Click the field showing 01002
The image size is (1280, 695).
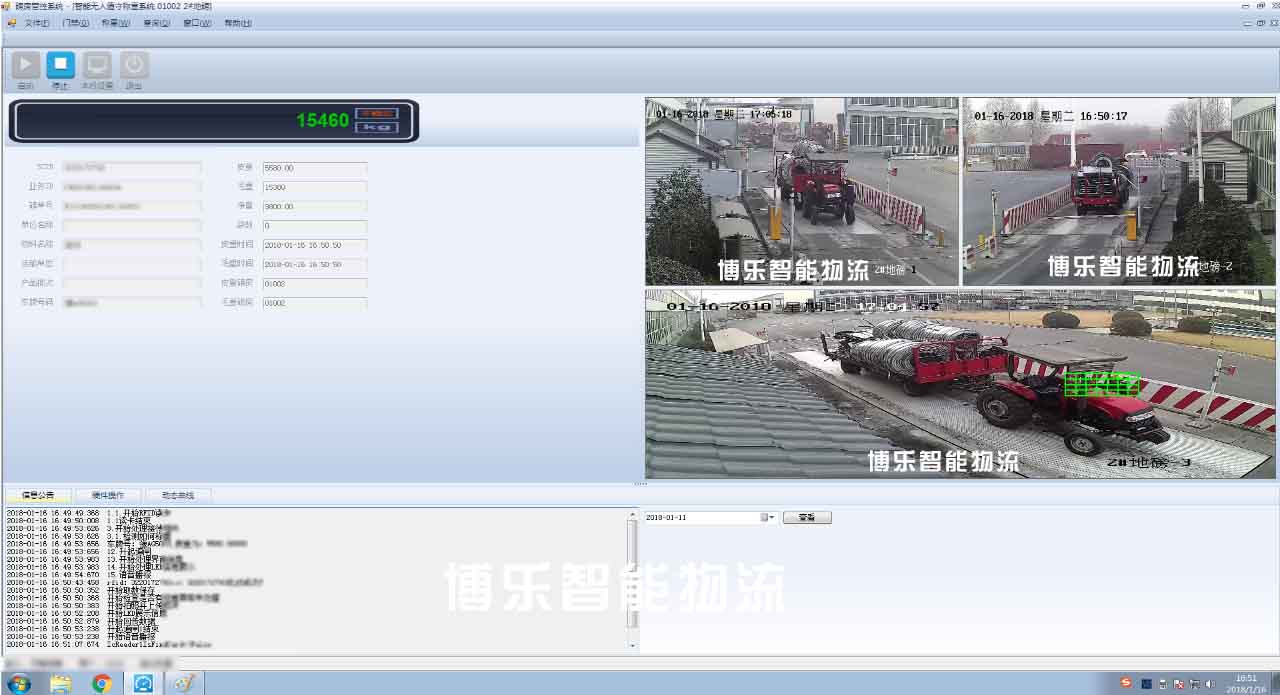[x=315, y=303]
